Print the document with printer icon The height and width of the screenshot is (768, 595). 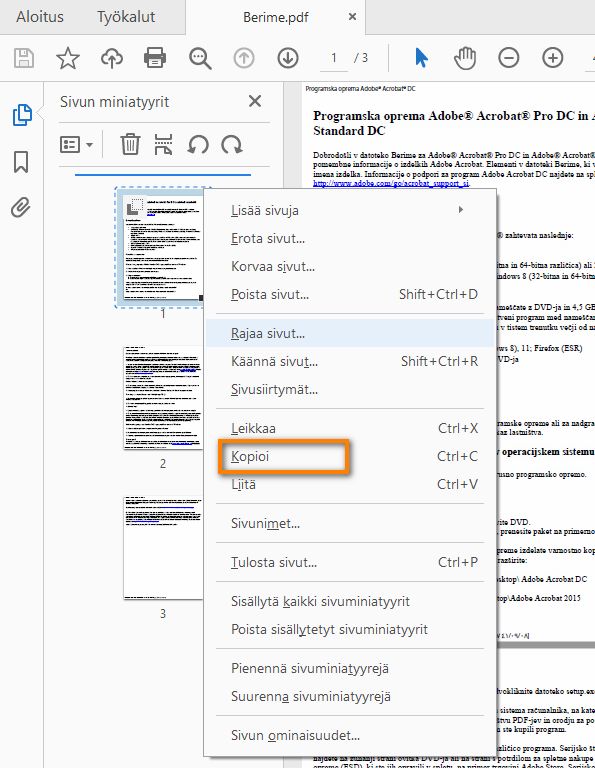click(155, 58)
